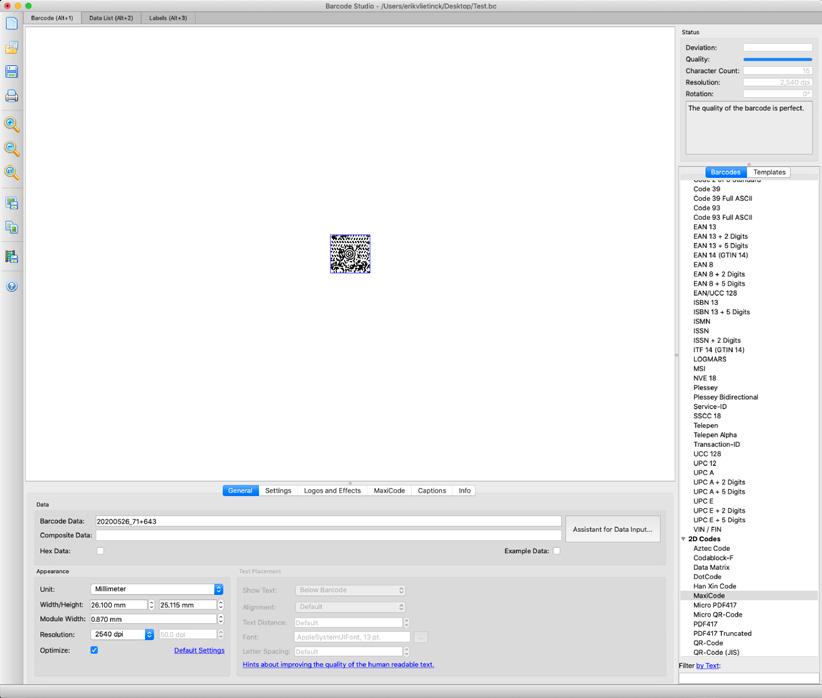Open the Logos and Effects tab
Image resolution: width=822 pixels, height=698 pixels.
tap(332, 491)
